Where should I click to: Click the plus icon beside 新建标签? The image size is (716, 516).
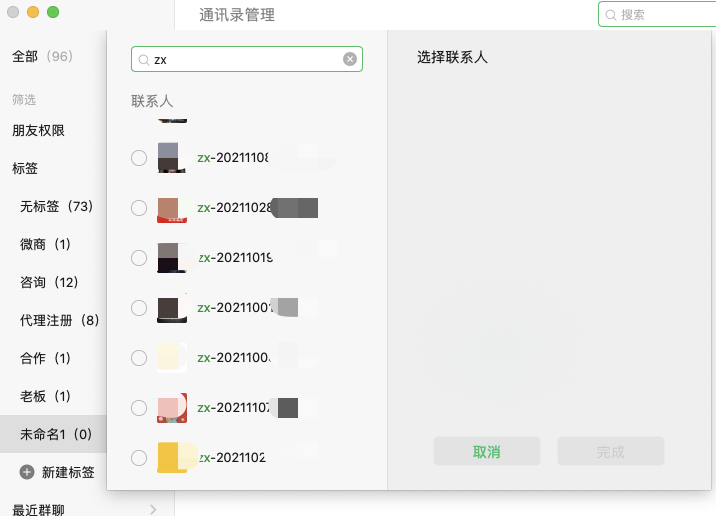[27, 472]
